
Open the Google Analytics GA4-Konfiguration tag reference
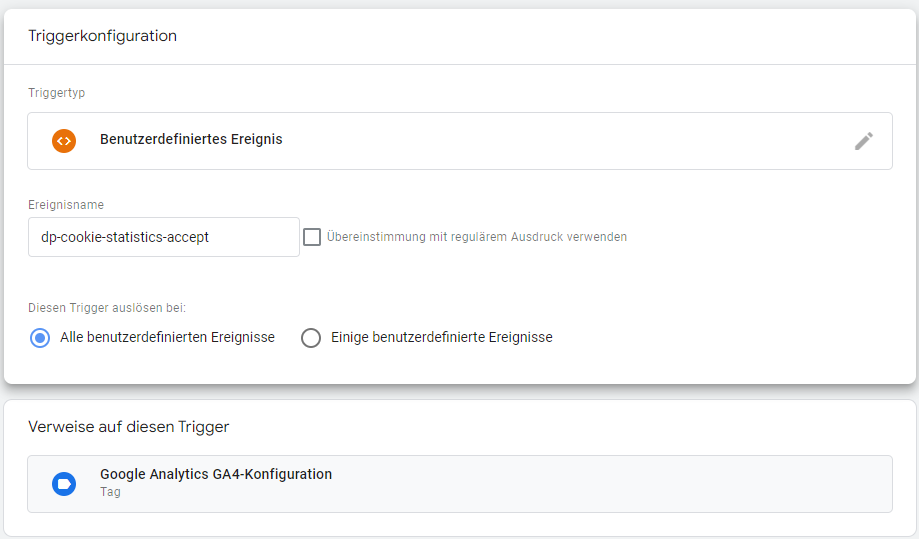460,484
